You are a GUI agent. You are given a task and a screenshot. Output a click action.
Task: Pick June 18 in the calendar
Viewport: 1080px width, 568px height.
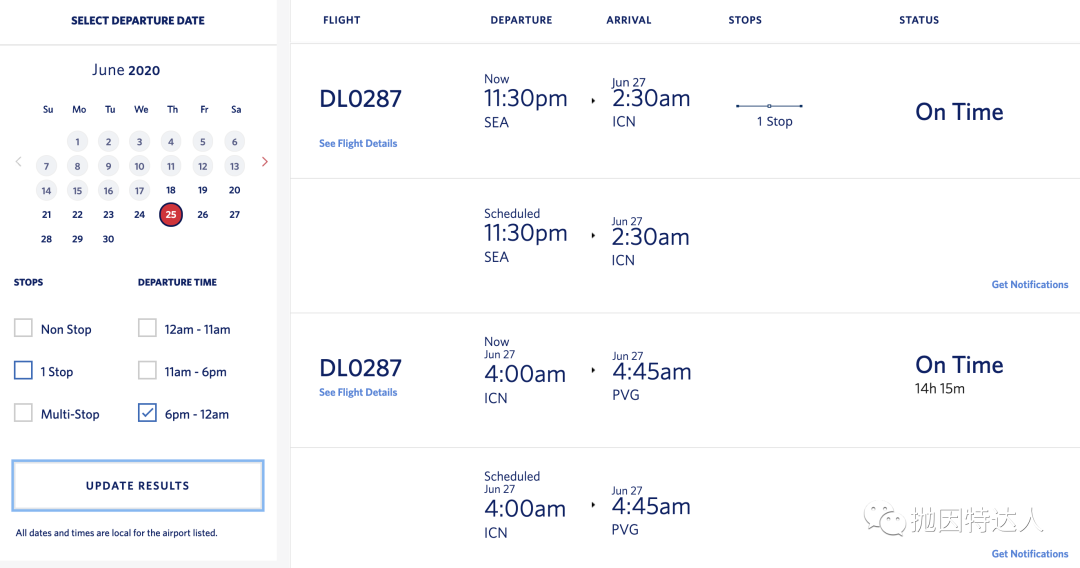pyautogui.click(x=171, y=190)
